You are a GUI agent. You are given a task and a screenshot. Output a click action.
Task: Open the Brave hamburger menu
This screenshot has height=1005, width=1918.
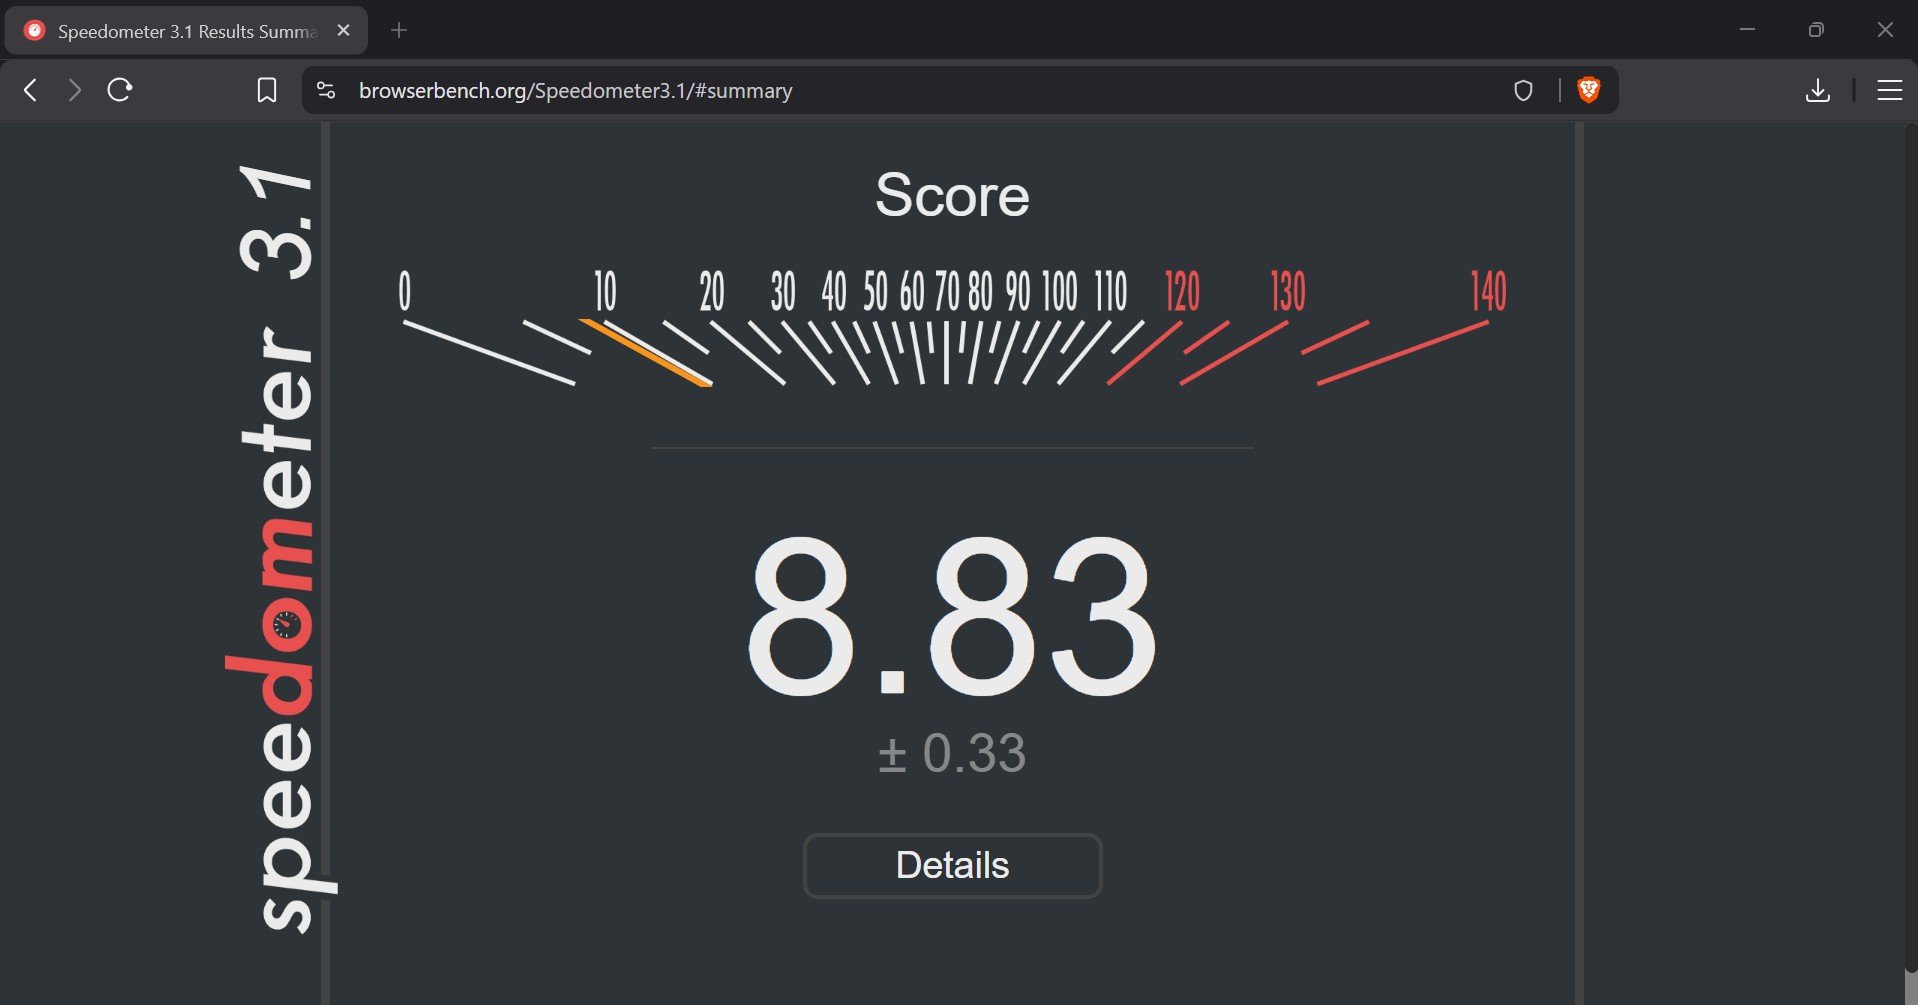click(1890, 91)
